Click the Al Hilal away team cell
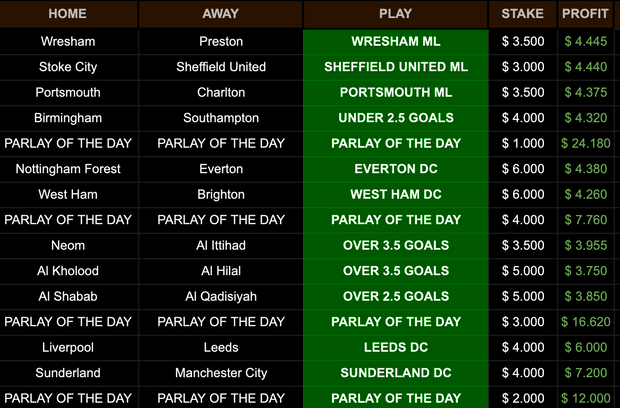 click(x=220, y=271)
